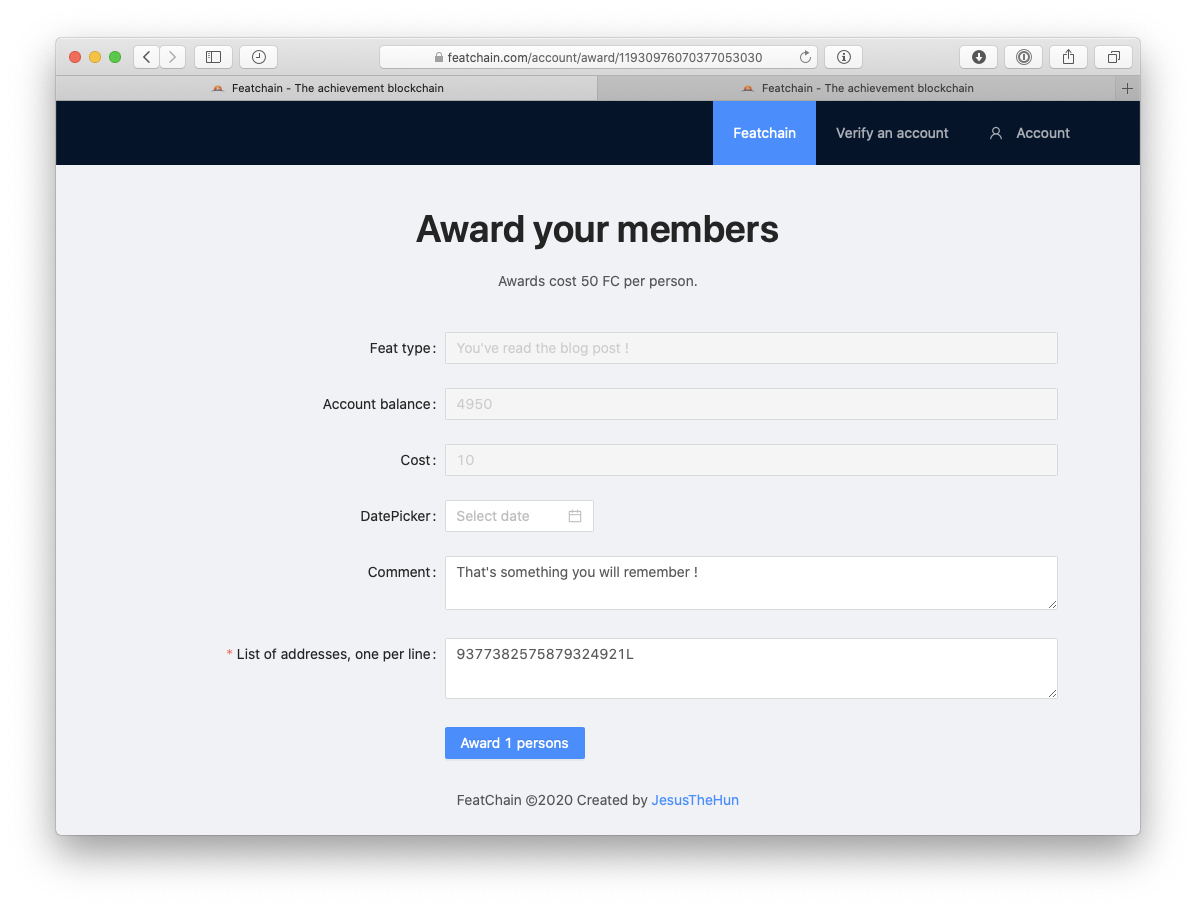Click the text Awards cost 50 FC per person
Screen dimensions: 1196x909
click(597, 281)
